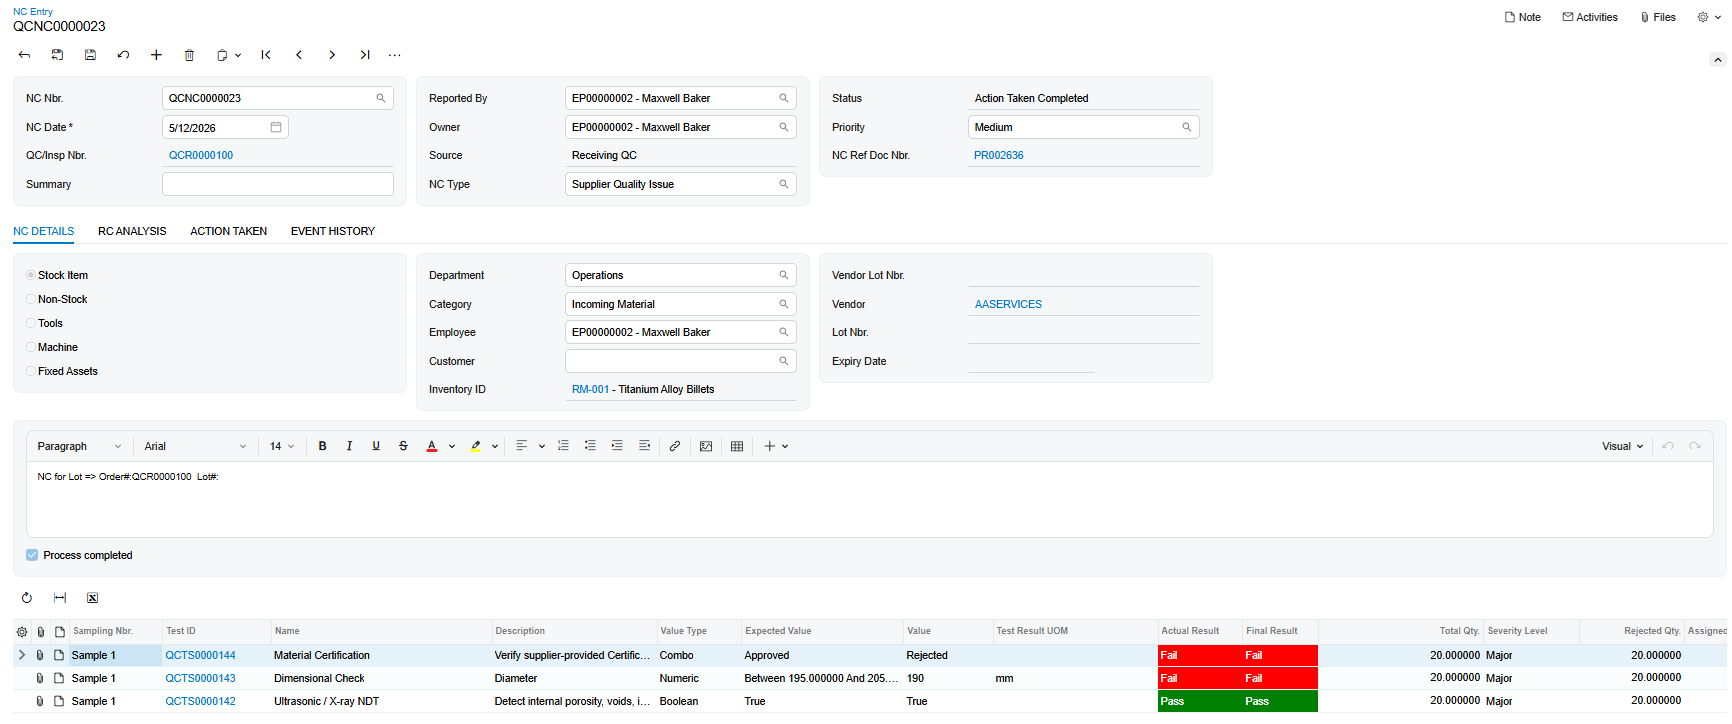Image resolution: width=1732 pixels, height=724 pixels.
Task: Apply the red font color
Action: 432,446
